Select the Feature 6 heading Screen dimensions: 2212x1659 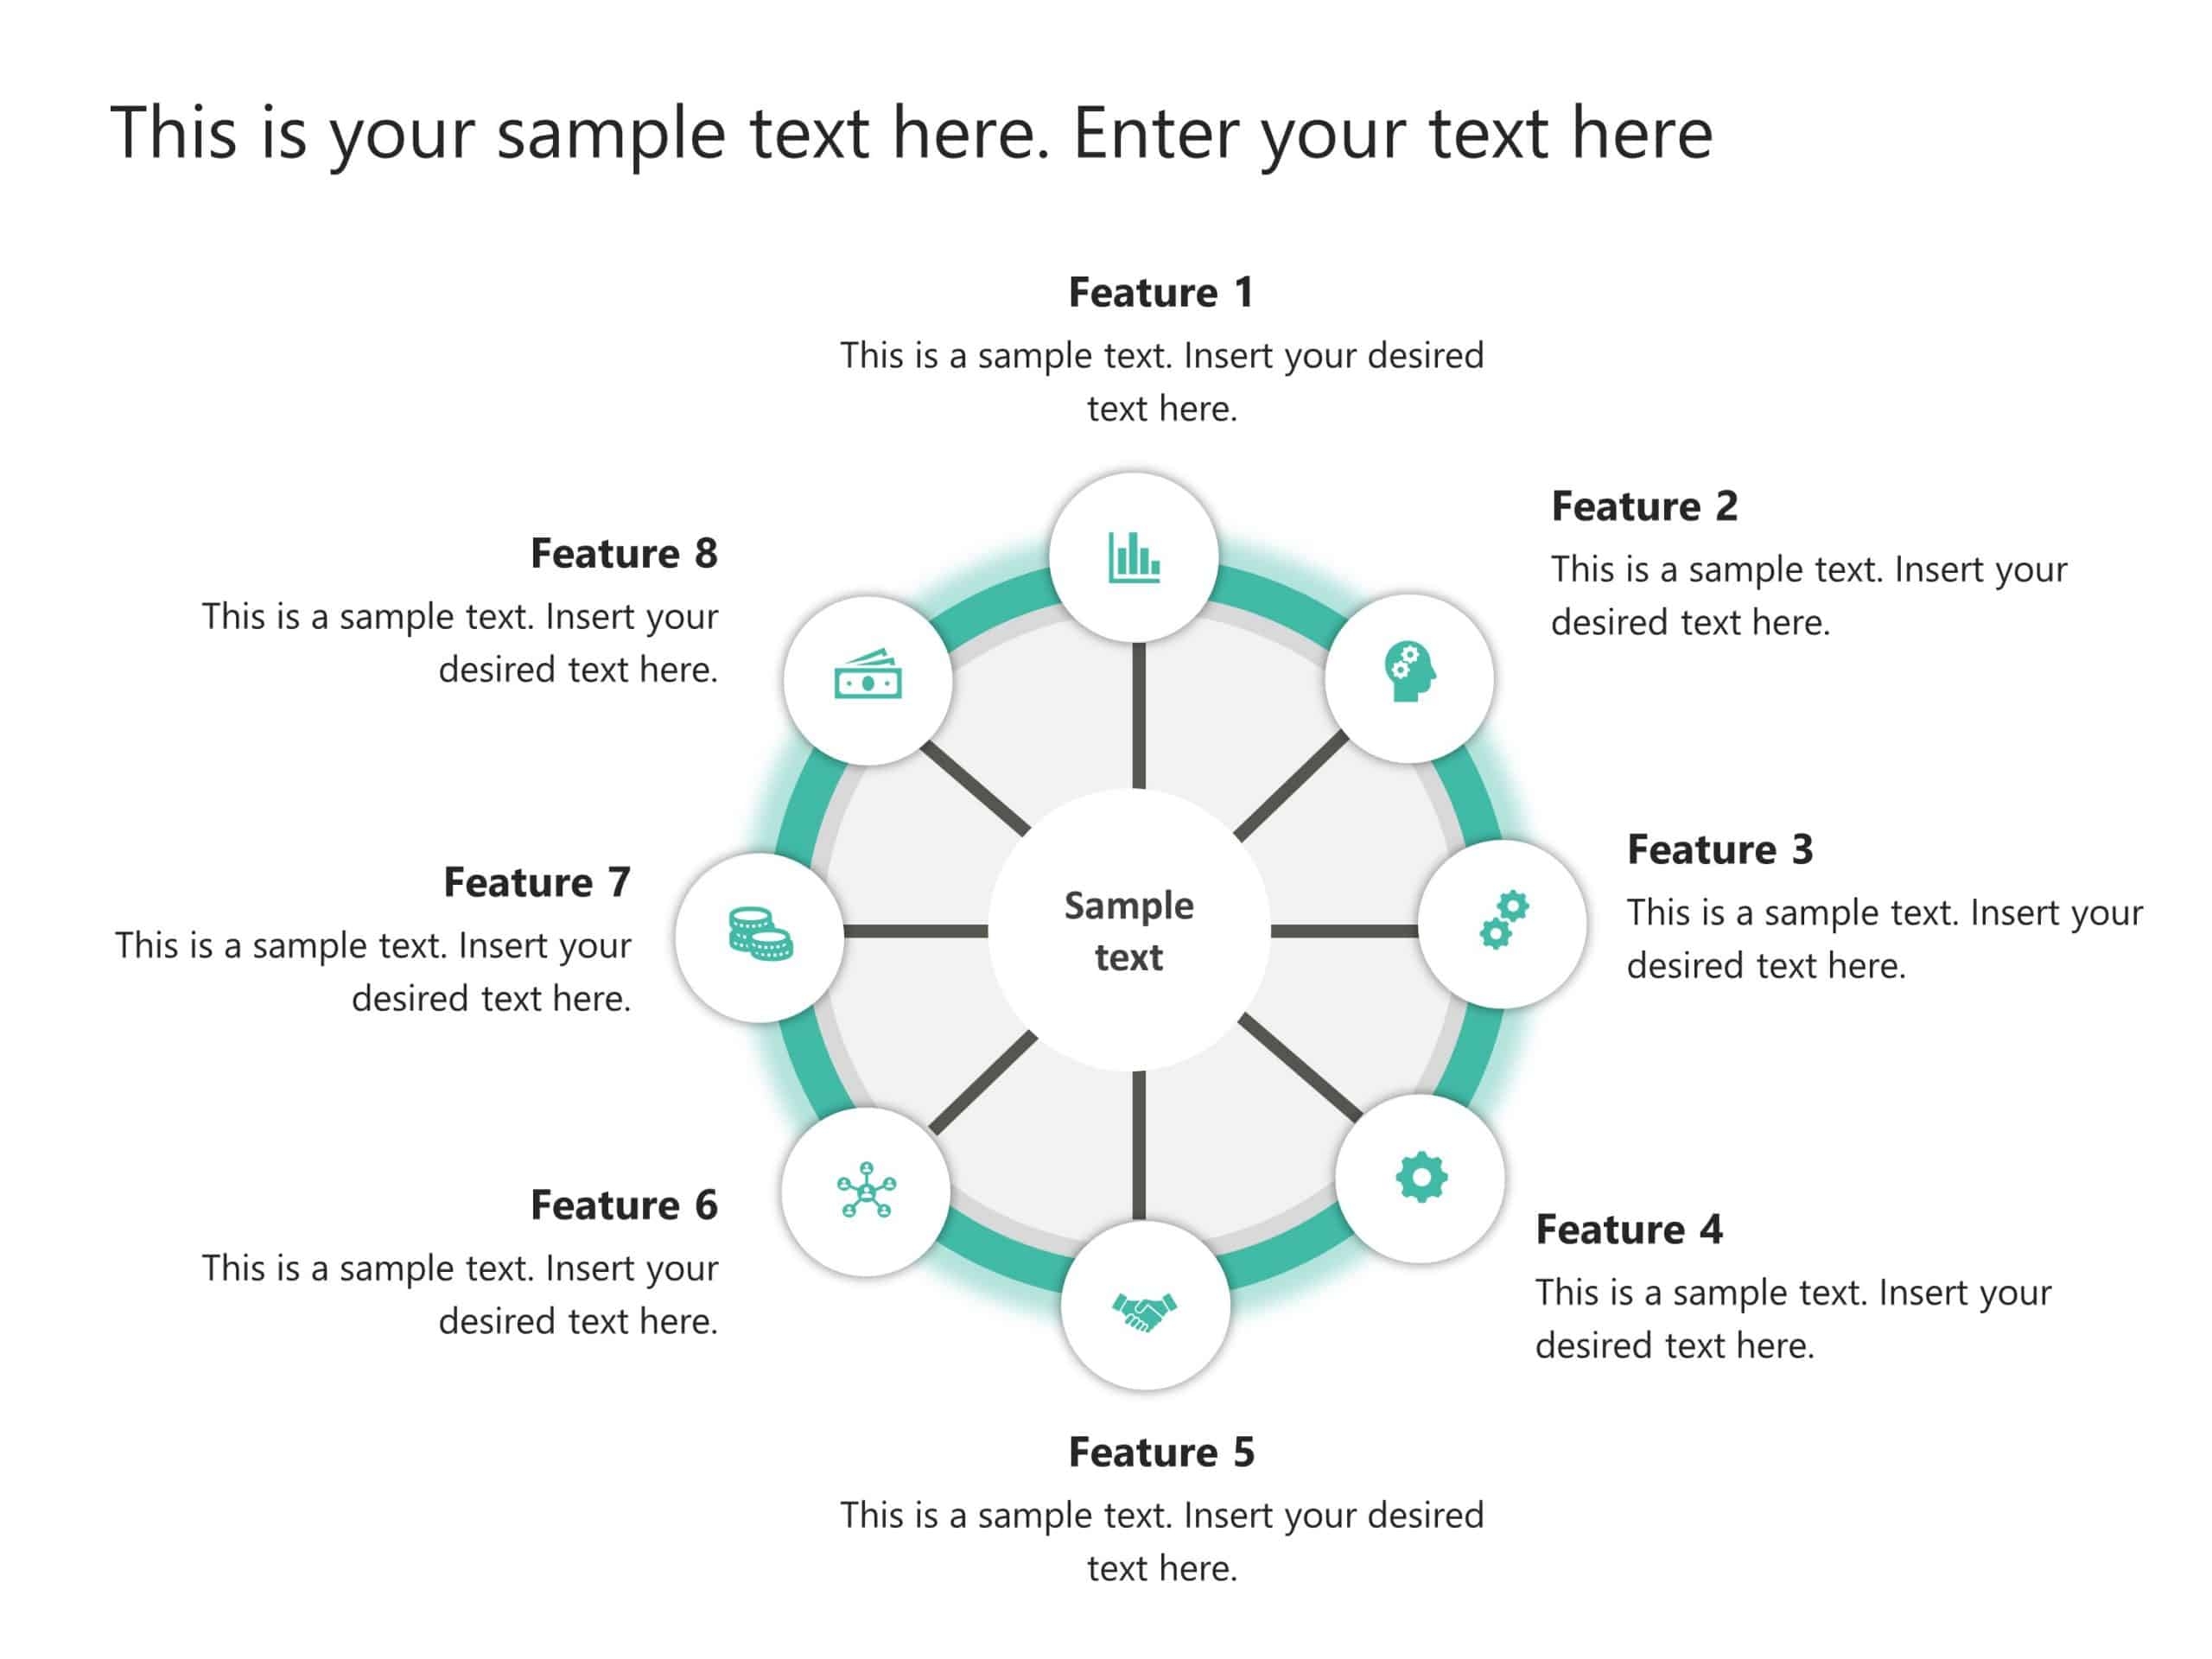tap(623, 1206)
